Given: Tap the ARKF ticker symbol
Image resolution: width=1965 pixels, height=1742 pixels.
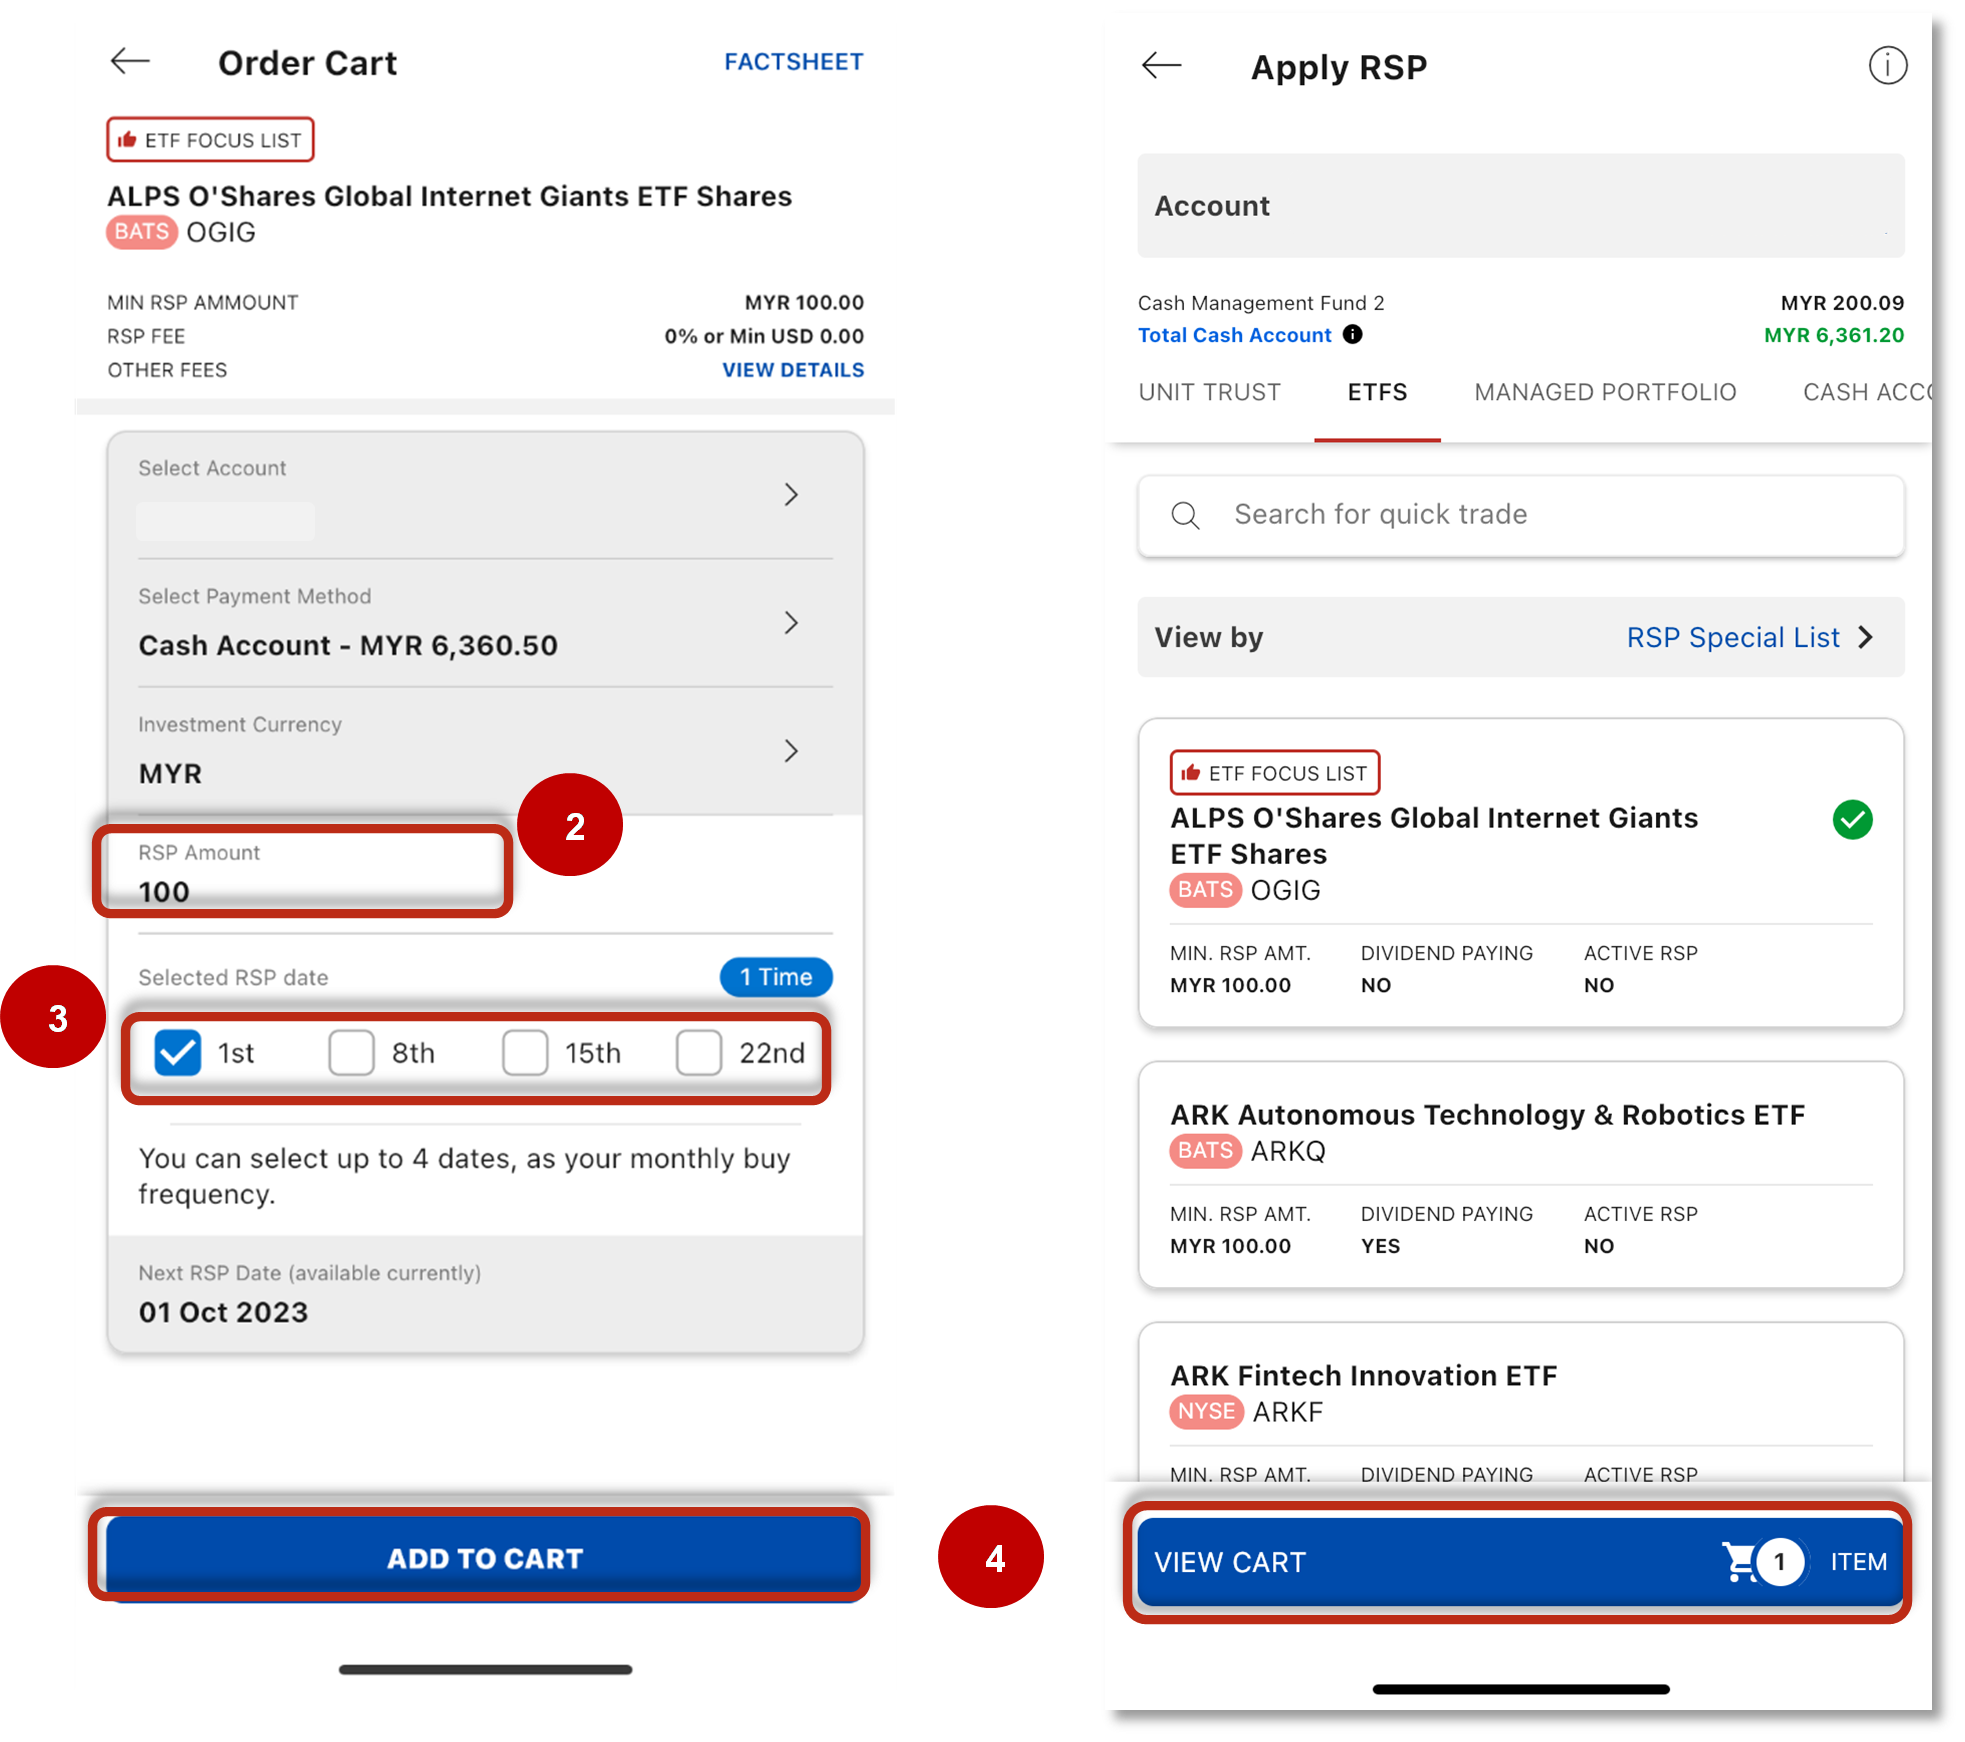Looking at the screenshot, I should (1288, 1412).
